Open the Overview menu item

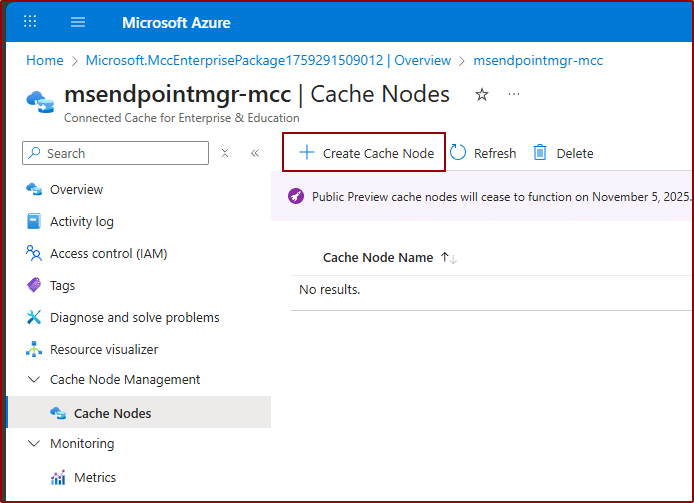[76, 190]
